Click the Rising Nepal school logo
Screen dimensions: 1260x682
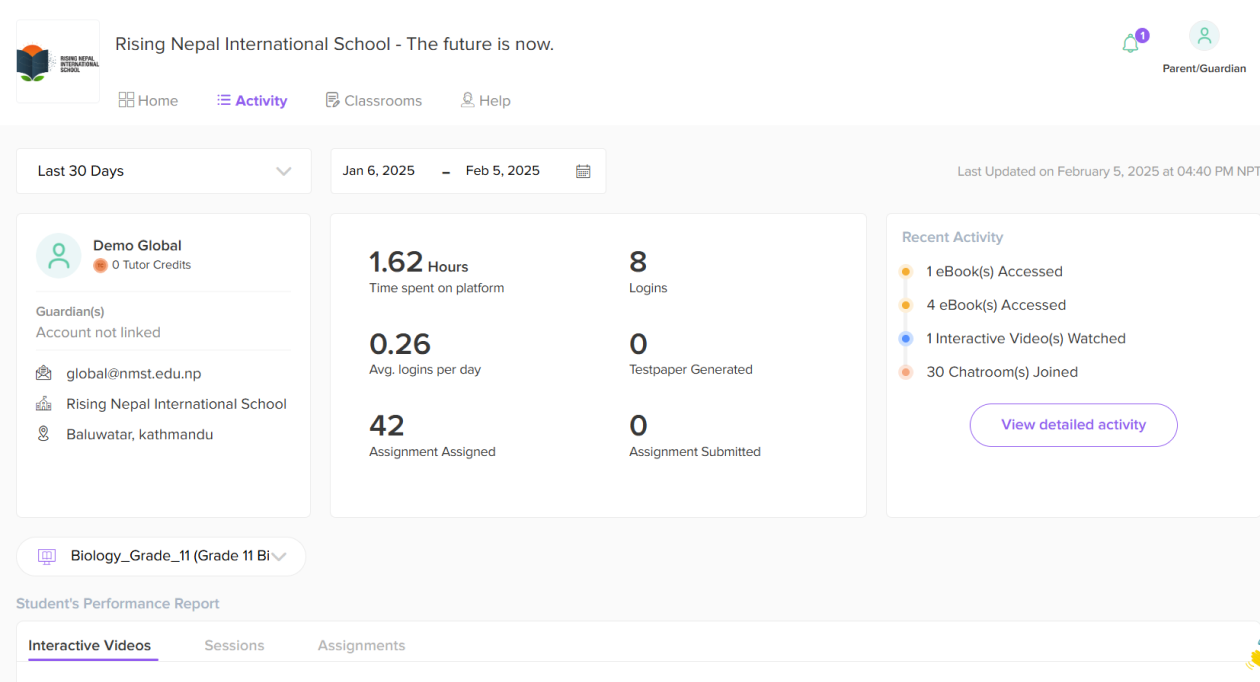(58, 62)
